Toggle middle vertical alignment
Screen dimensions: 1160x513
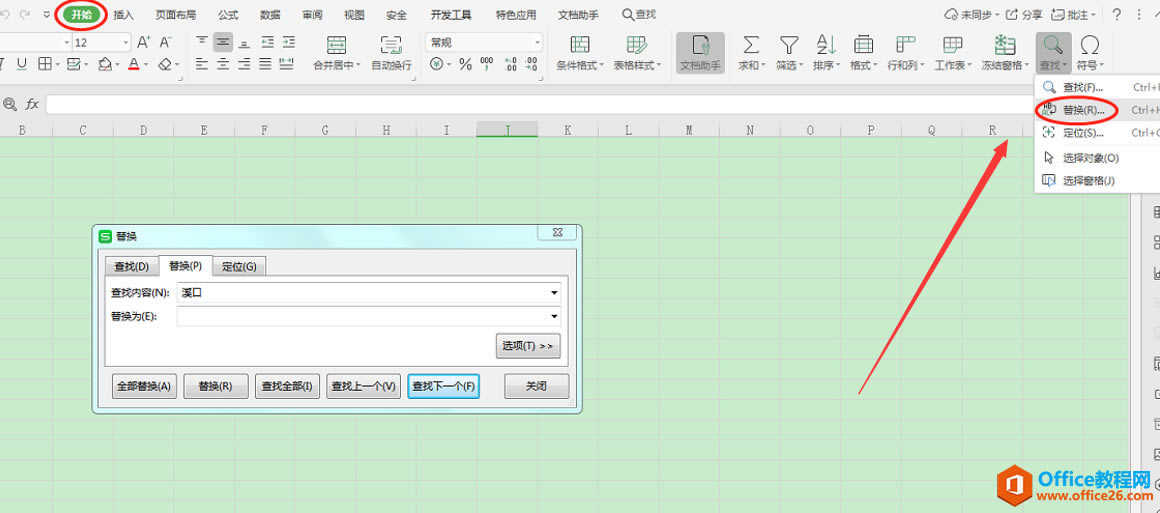tap(223, 42)
